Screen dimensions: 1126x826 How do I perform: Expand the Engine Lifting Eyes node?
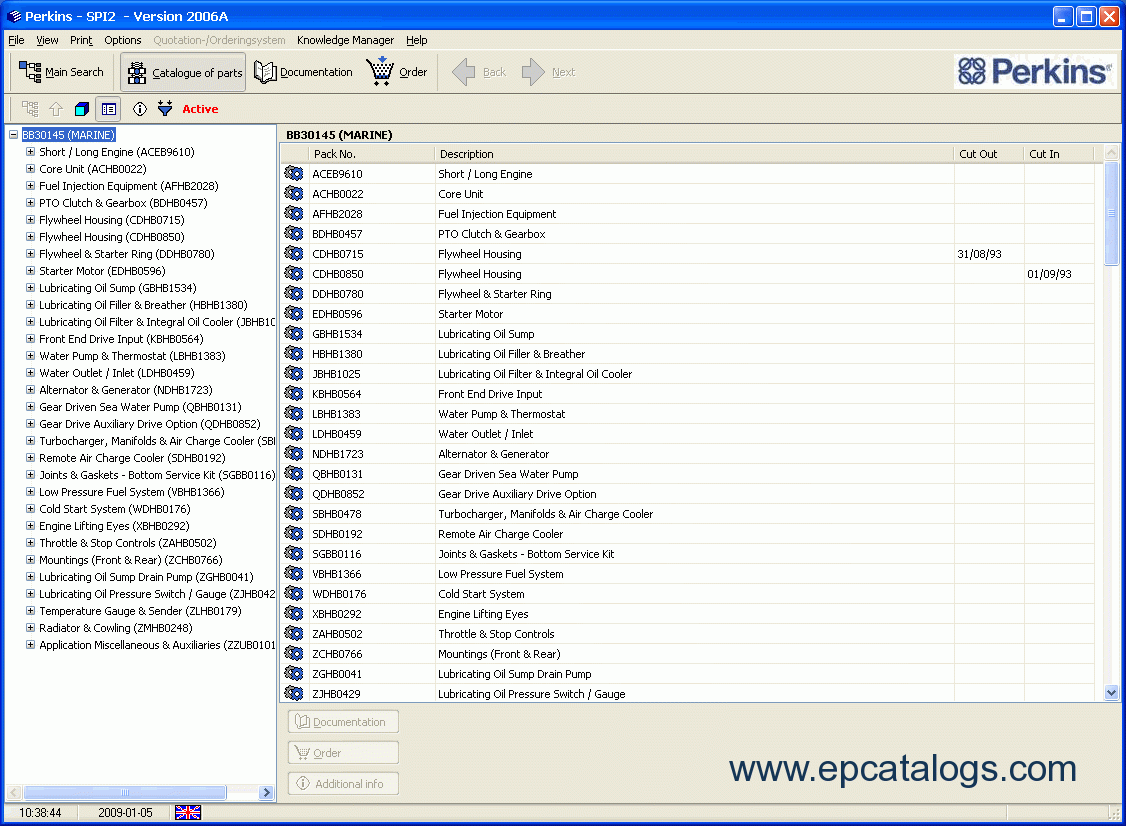click(x=30, y=526)
